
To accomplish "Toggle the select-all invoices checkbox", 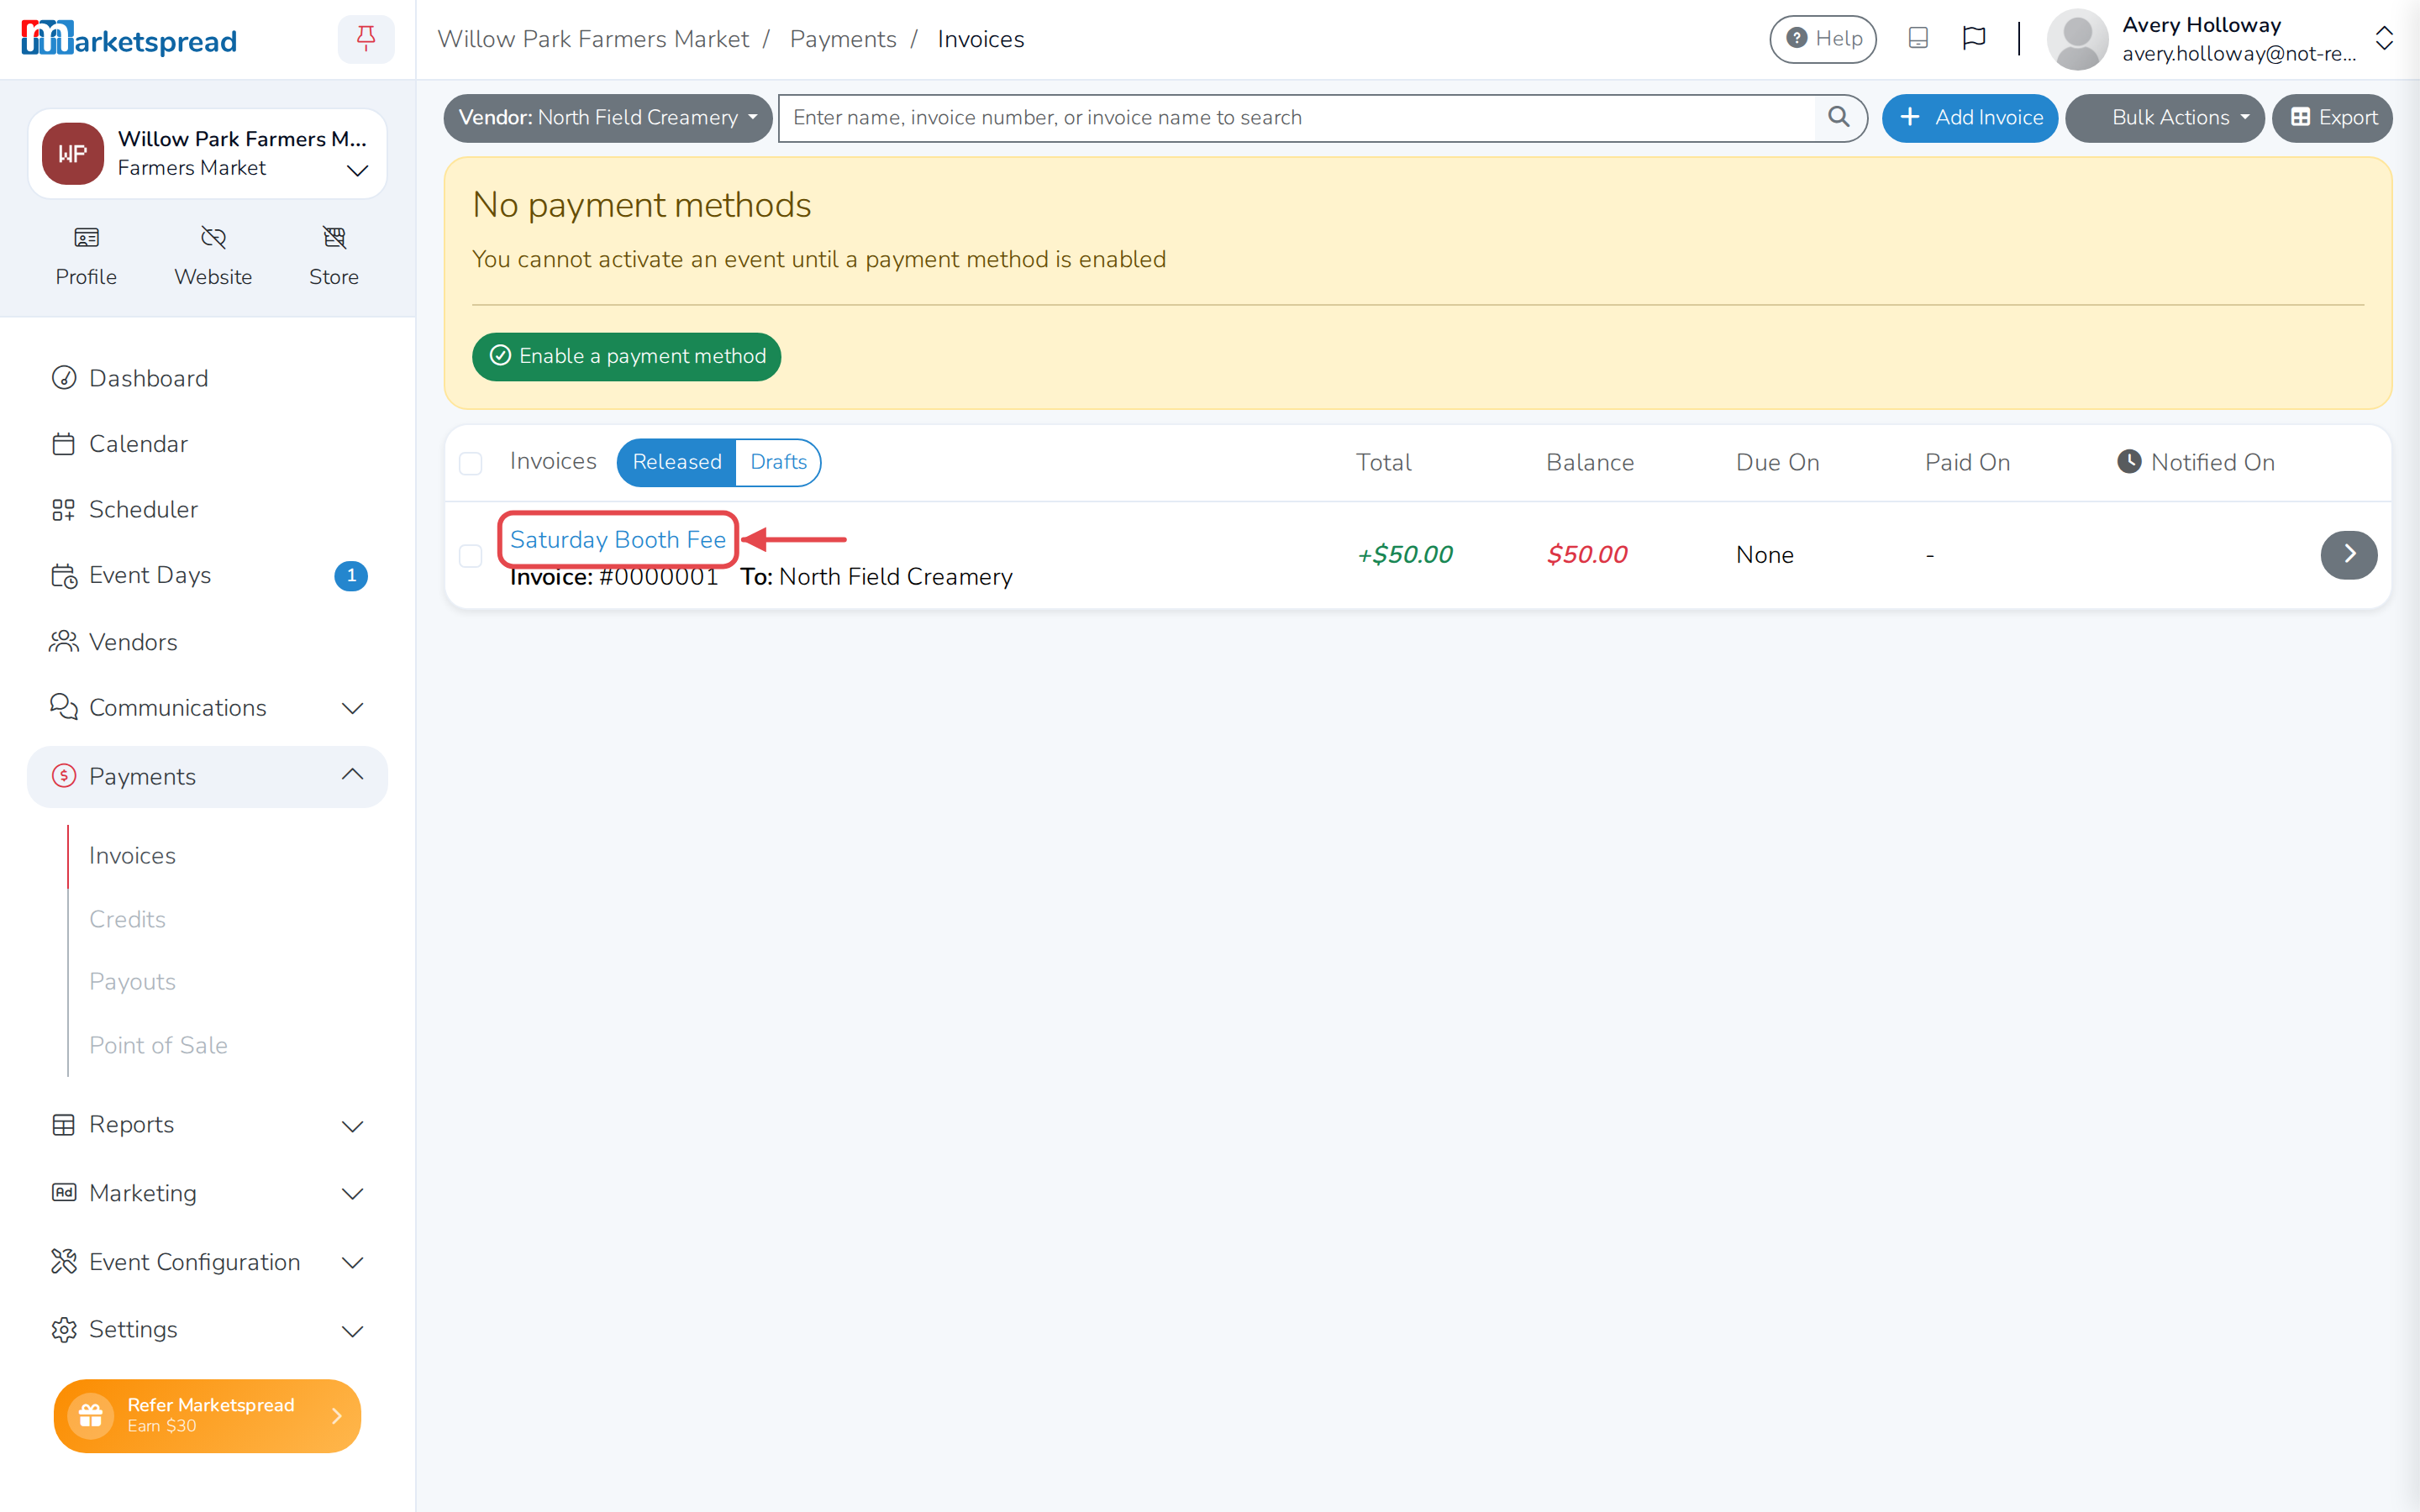I will (x=470, y=463).
